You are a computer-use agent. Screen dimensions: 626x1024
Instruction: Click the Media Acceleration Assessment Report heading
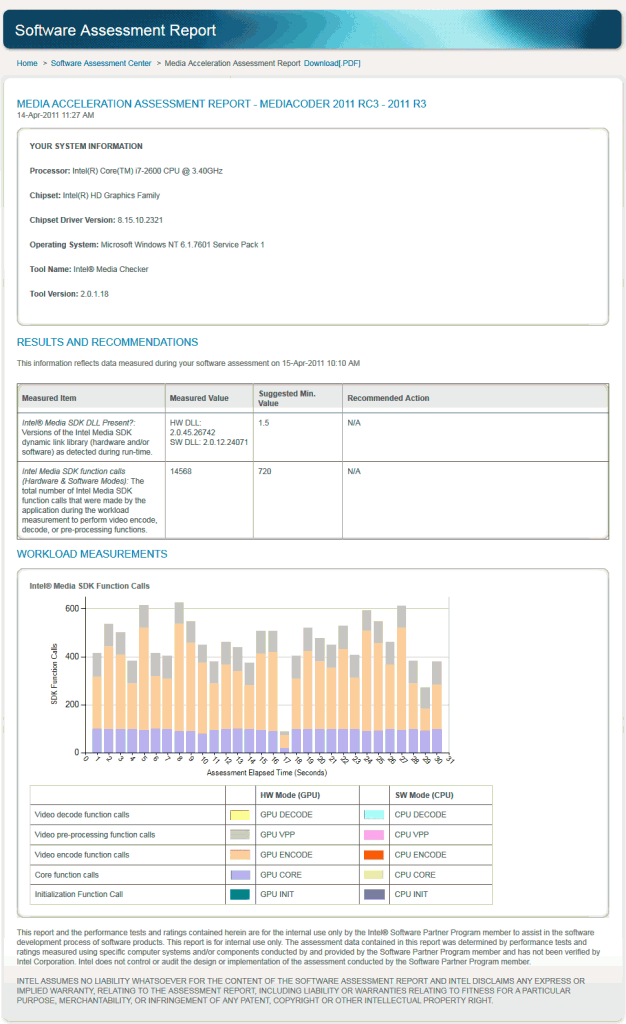tap(221, 104)
